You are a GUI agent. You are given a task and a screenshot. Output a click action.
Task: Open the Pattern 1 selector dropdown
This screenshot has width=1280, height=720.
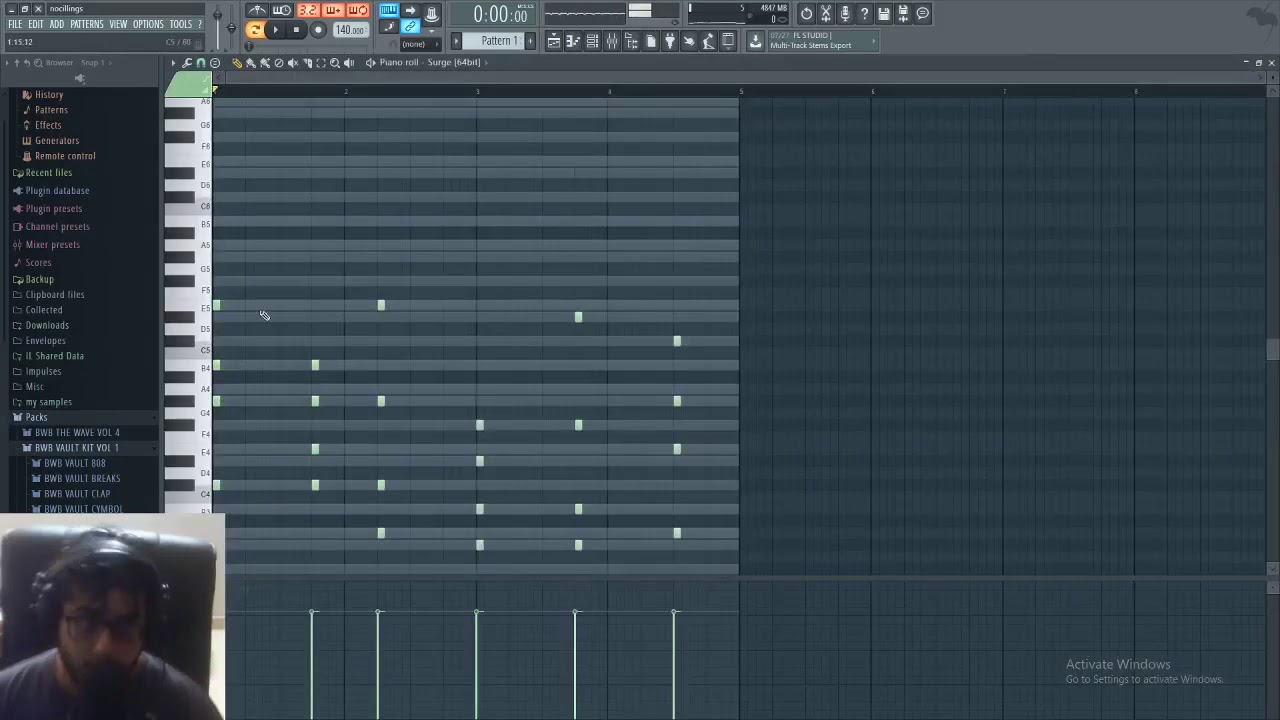(499, 41)
